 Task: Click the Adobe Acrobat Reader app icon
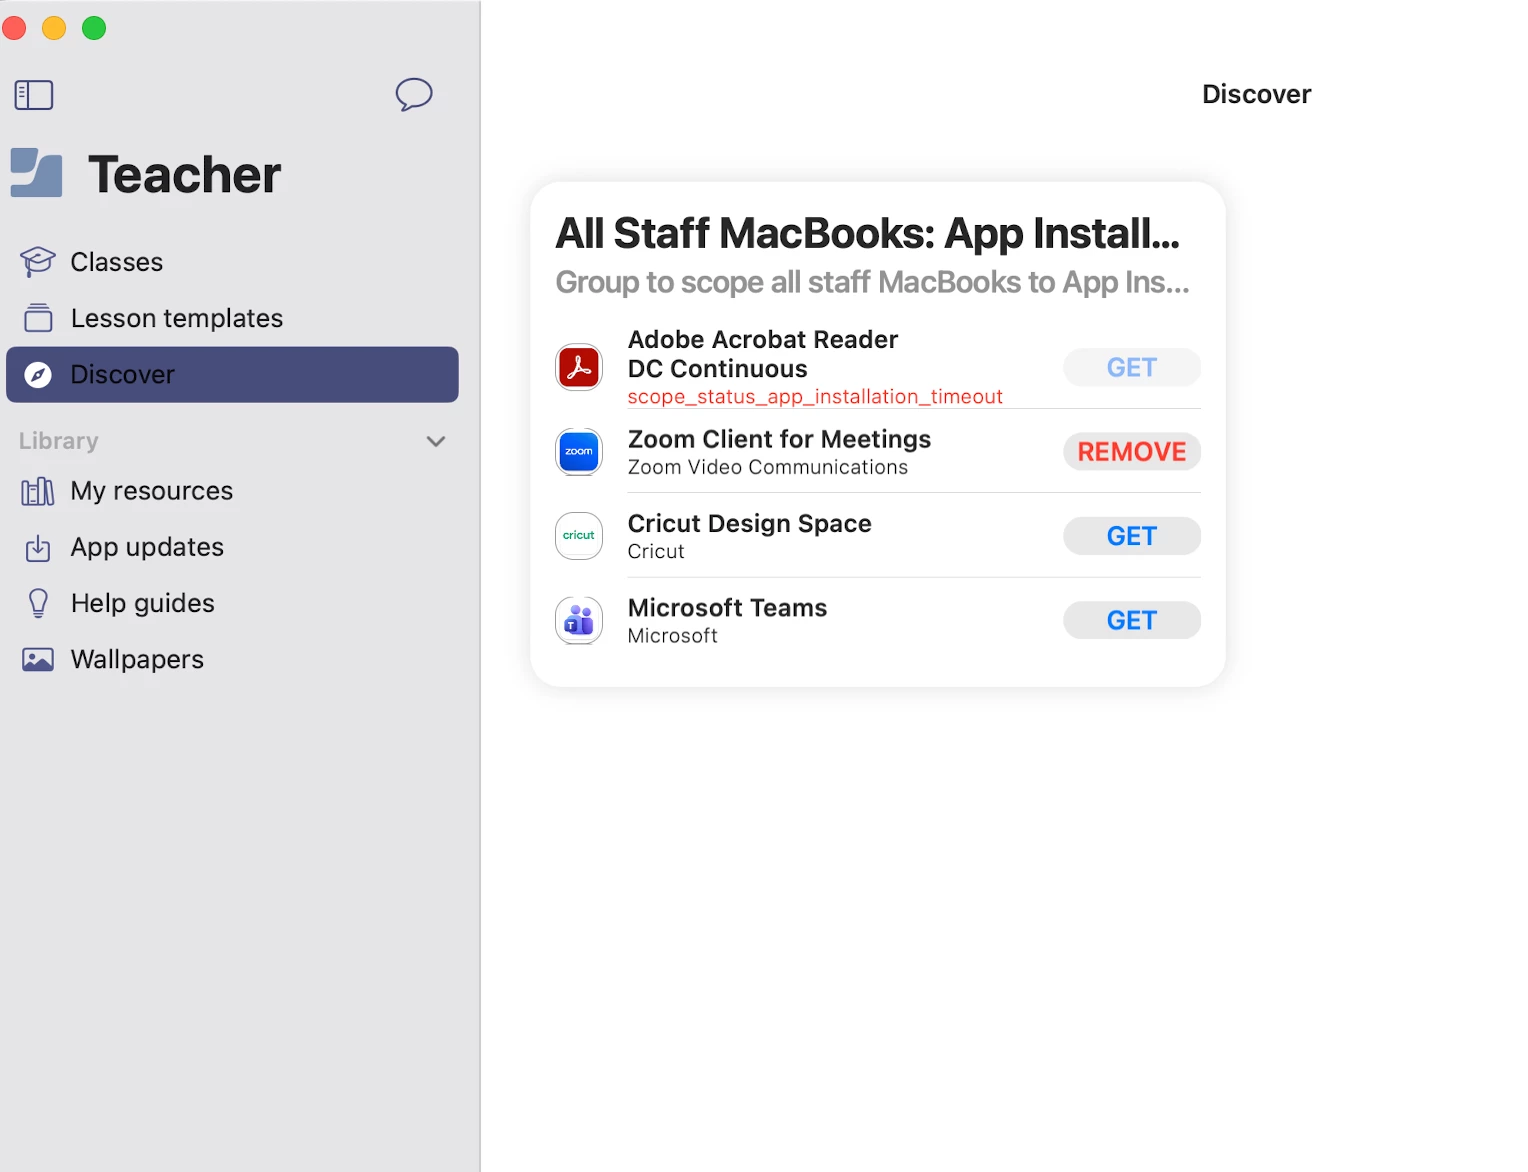pos(579,367)
